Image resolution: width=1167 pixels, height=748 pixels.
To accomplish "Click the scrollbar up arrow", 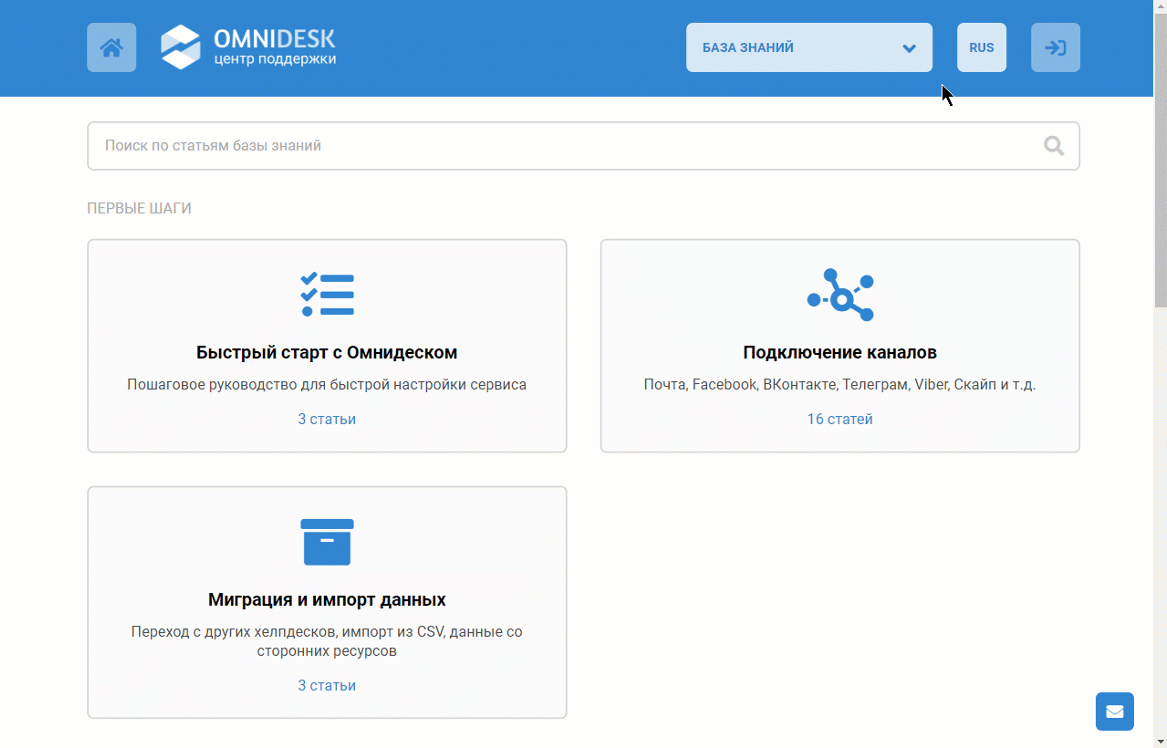I will 1160,7.
